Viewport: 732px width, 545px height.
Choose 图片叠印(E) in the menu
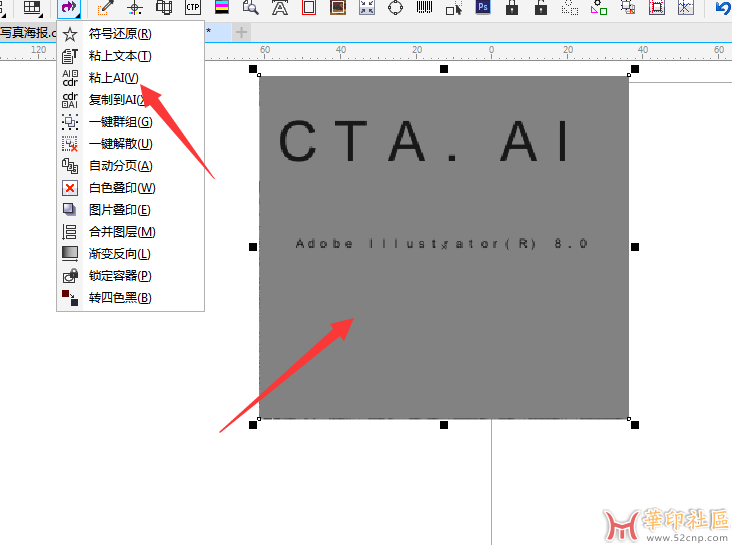tap(130, 210)
